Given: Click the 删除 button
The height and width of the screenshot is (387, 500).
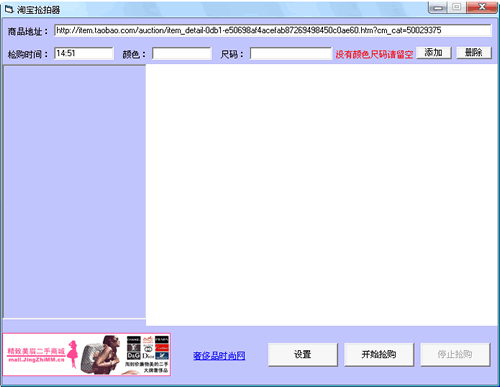Looking at the screenshot, I should [x=474, y=53].
